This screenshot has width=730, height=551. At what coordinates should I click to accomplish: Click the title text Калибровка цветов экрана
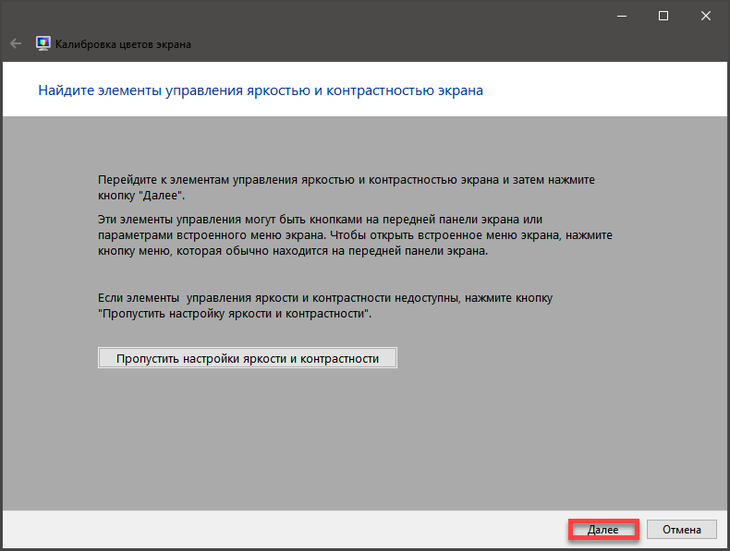click(123, 44)
